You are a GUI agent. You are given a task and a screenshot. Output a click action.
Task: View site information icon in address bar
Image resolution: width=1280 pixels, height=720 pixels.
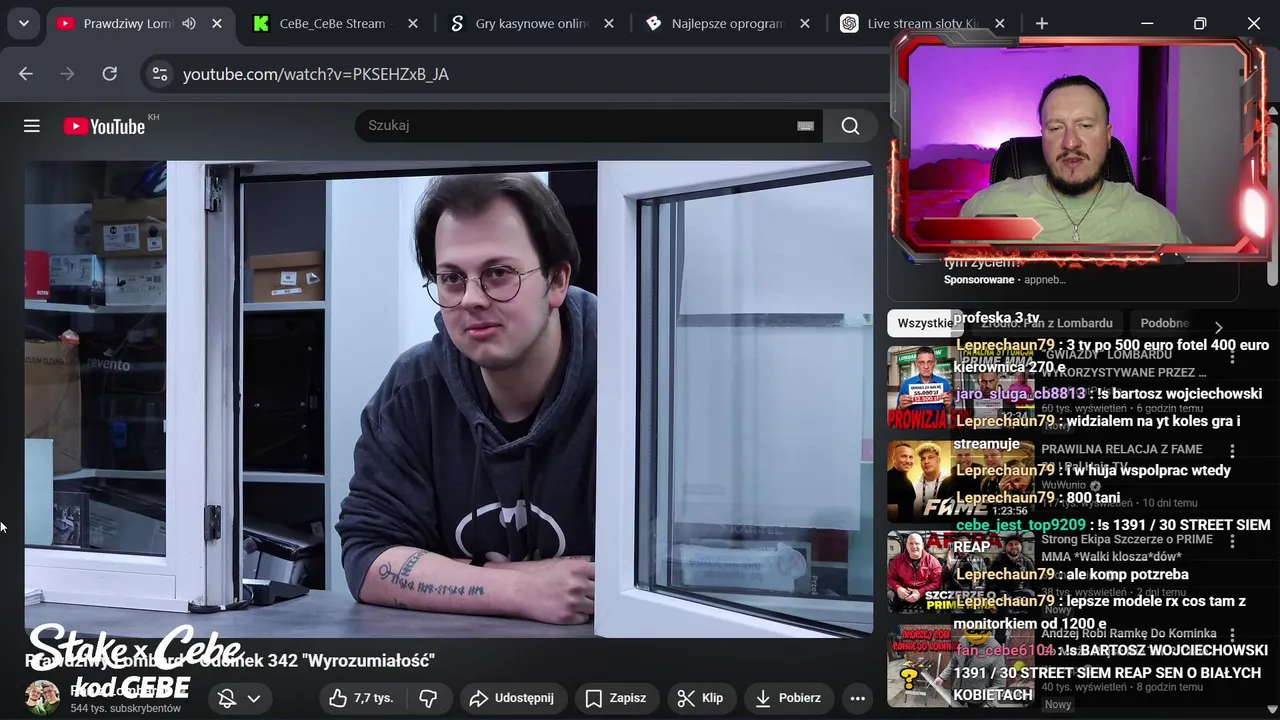(x=159, y=74)
